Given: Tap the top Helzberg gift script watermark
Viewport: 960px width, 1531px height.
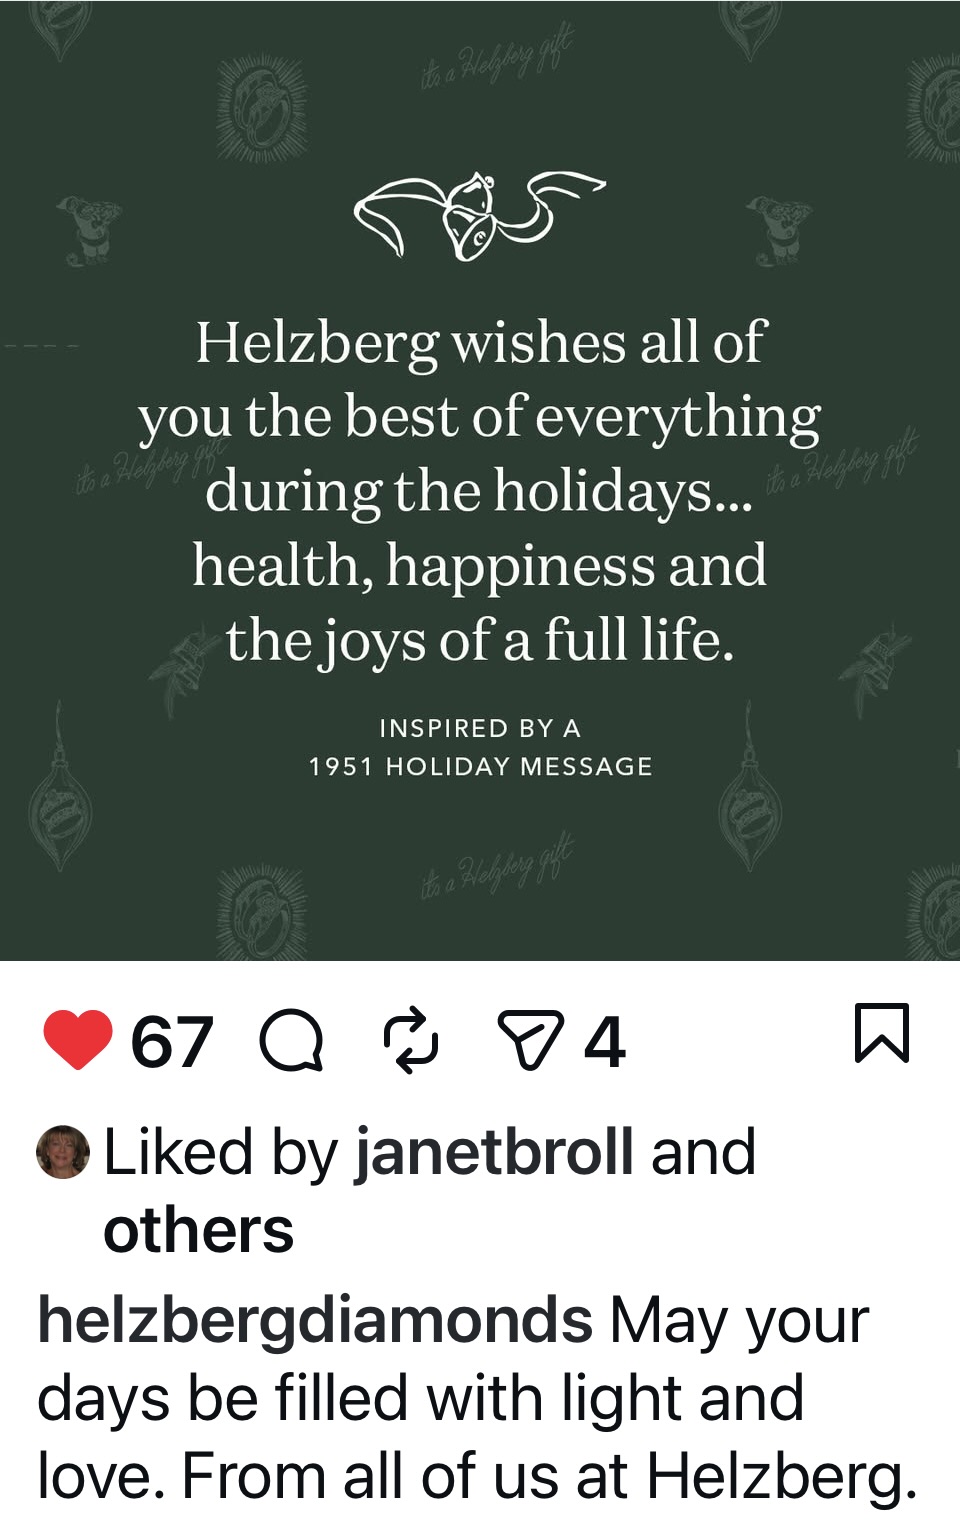Looking at the screenshot, I should pyautogui.click(x=497, y=60).
